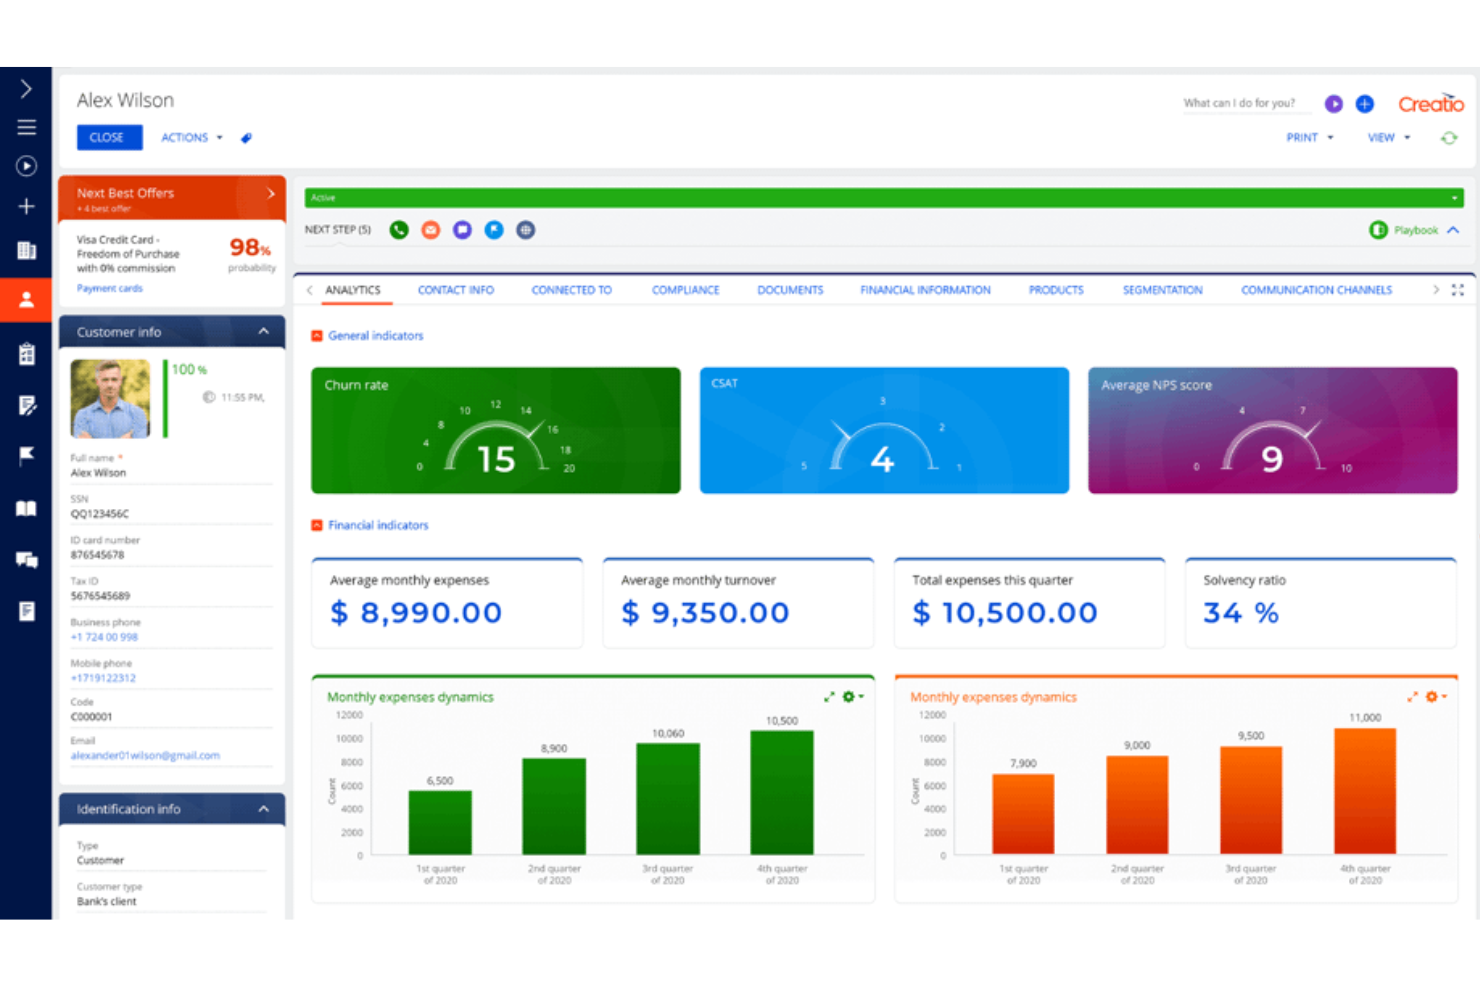
Task: Switch to the Financial Information tab
Action: point(924,289)
